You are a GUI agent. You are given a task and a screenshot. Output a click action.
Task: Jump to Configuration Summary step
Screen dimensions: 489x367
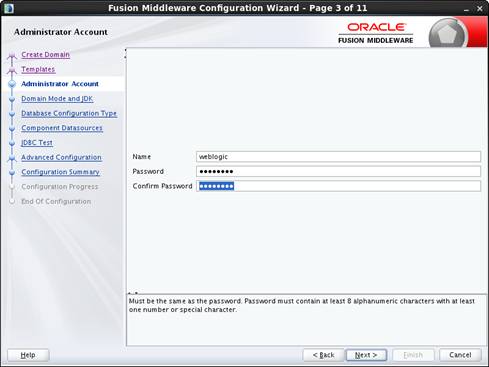point(60,172)
